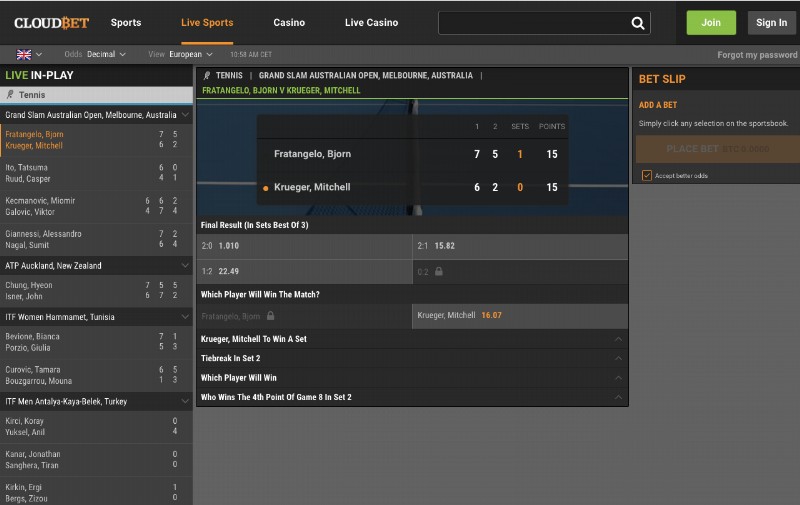Open the language dropdown arrow

click(x=39, y=55)
